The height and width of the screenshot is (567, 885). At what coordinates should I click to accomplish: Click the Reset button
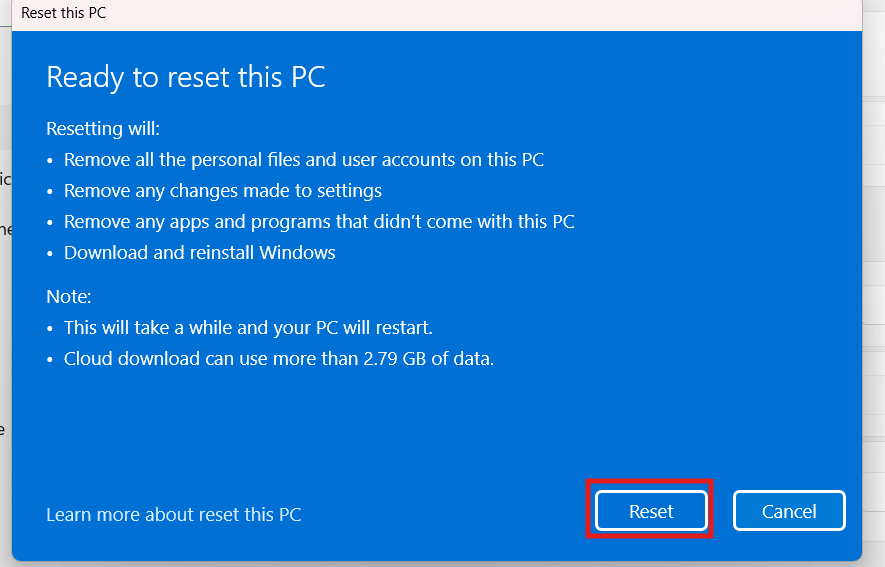click(x=651, y=511)
